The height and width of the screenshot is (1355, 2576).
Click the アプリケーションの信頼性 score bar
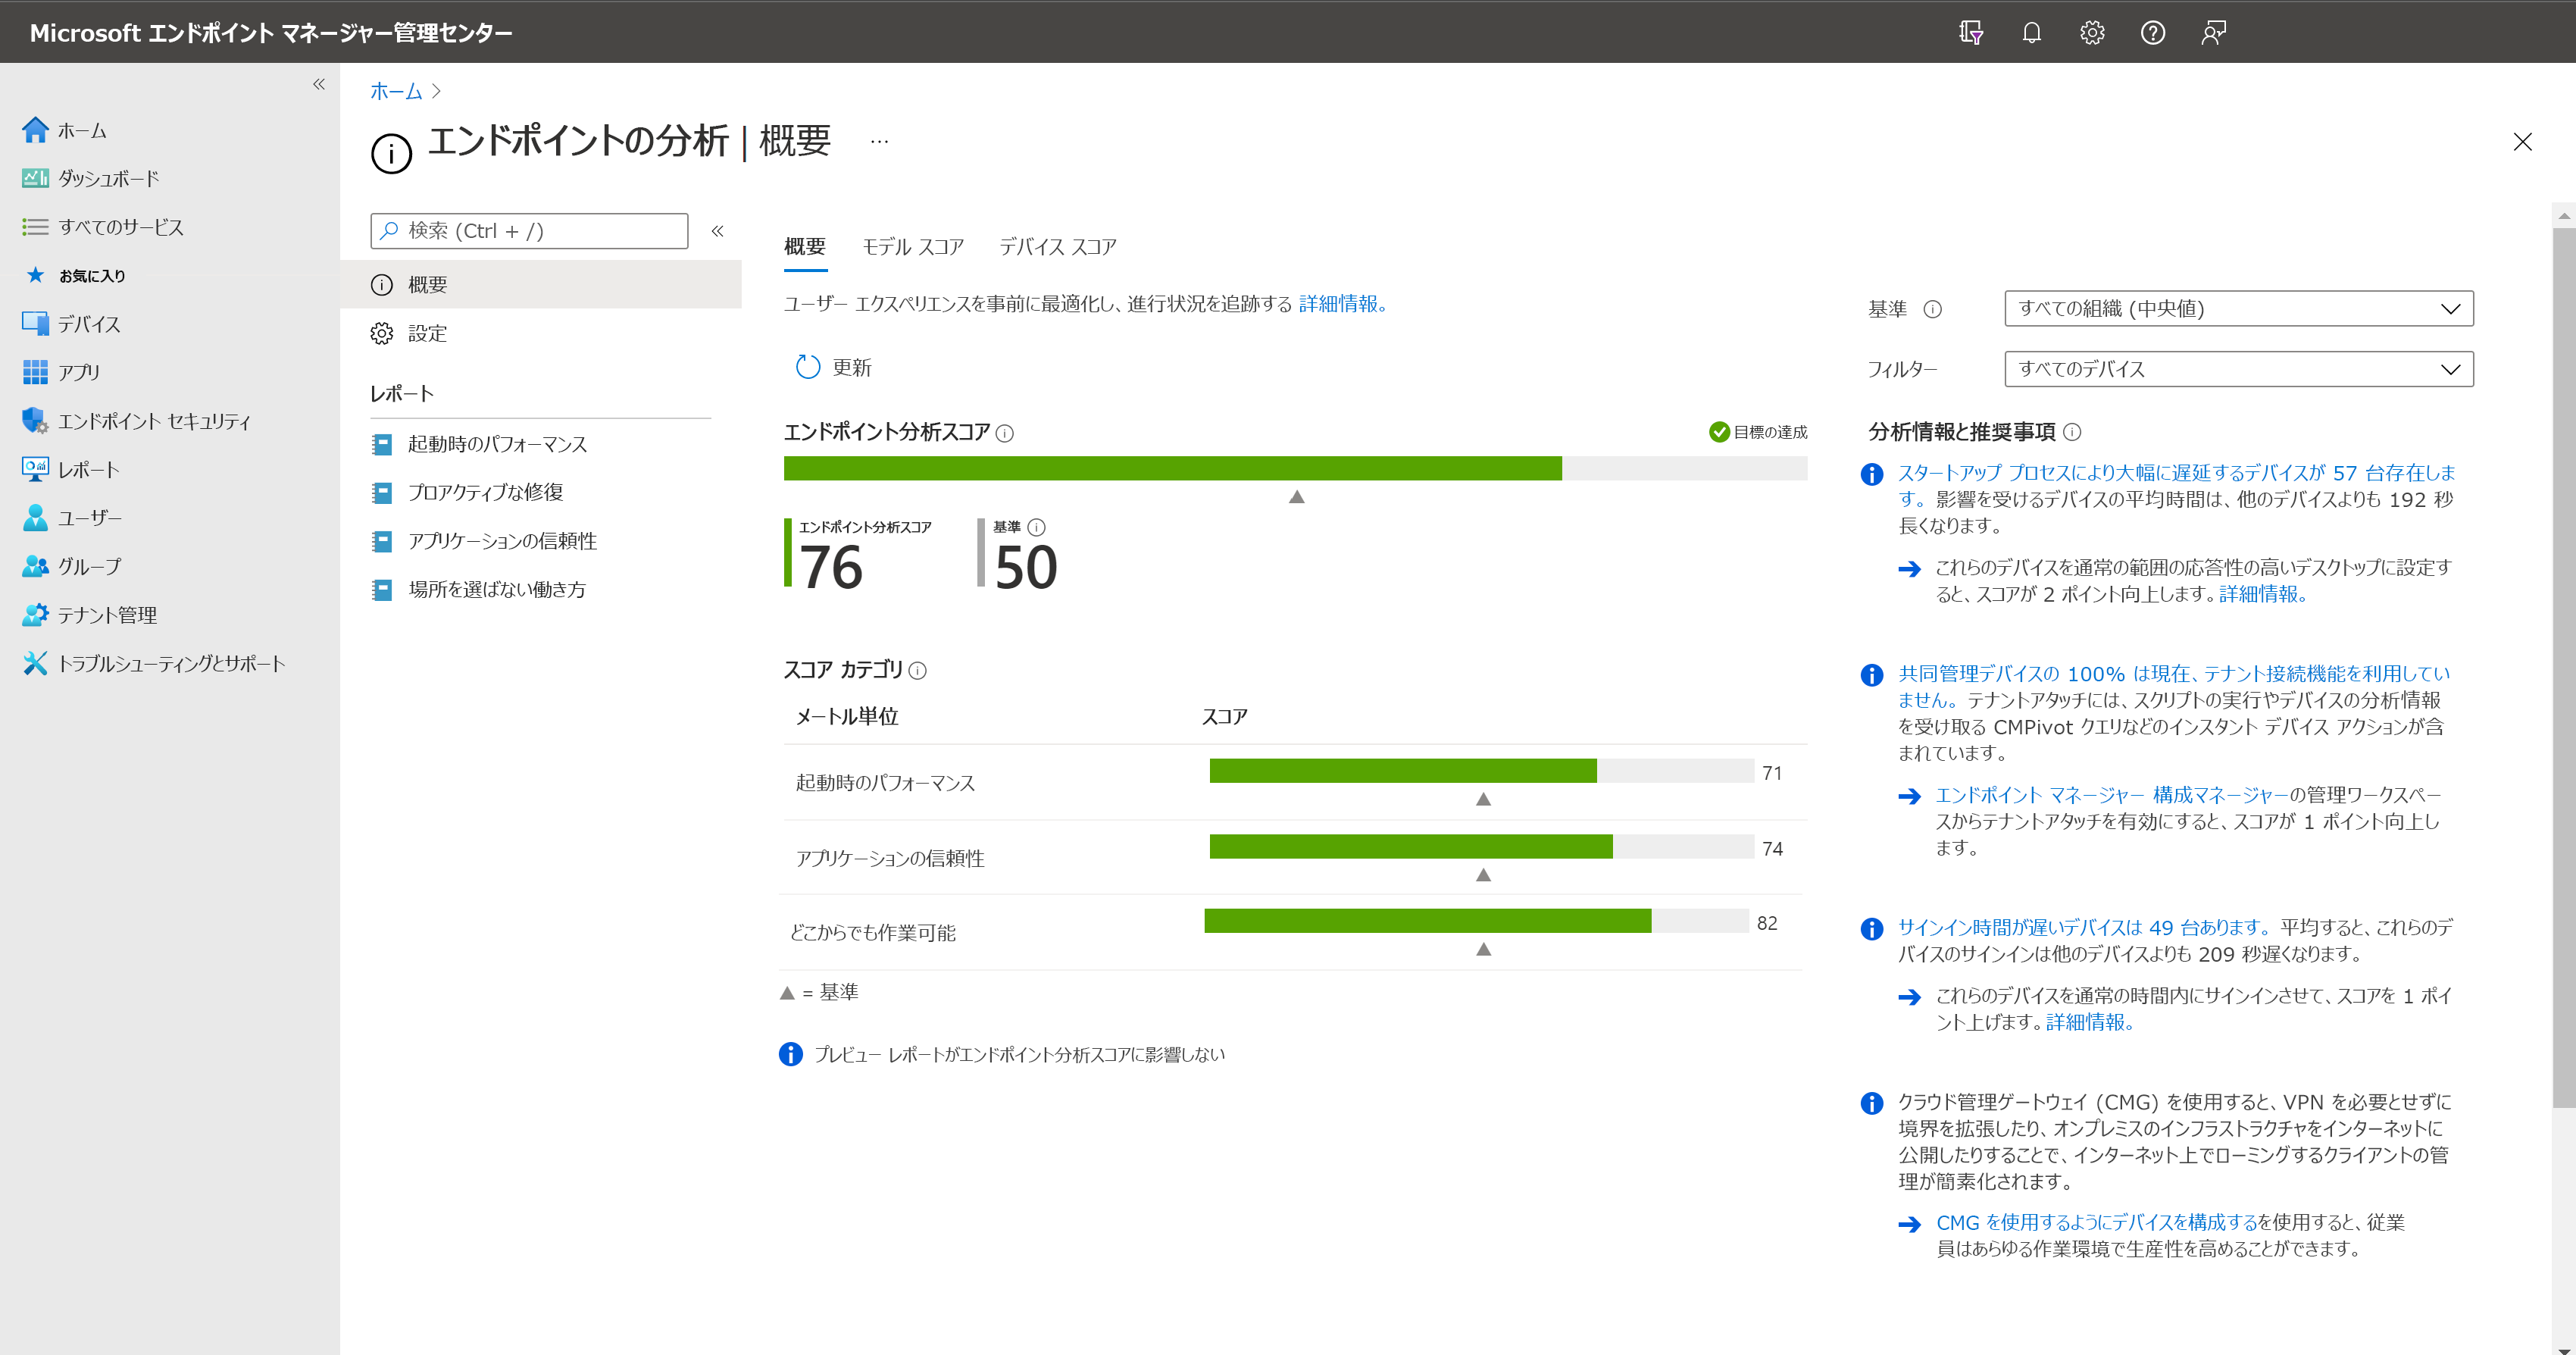(1481, 846)
